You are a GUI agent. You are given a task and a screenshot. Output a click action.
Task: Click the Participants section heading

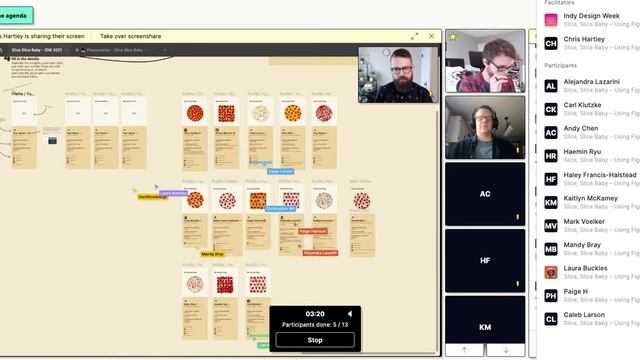point(560,66)
